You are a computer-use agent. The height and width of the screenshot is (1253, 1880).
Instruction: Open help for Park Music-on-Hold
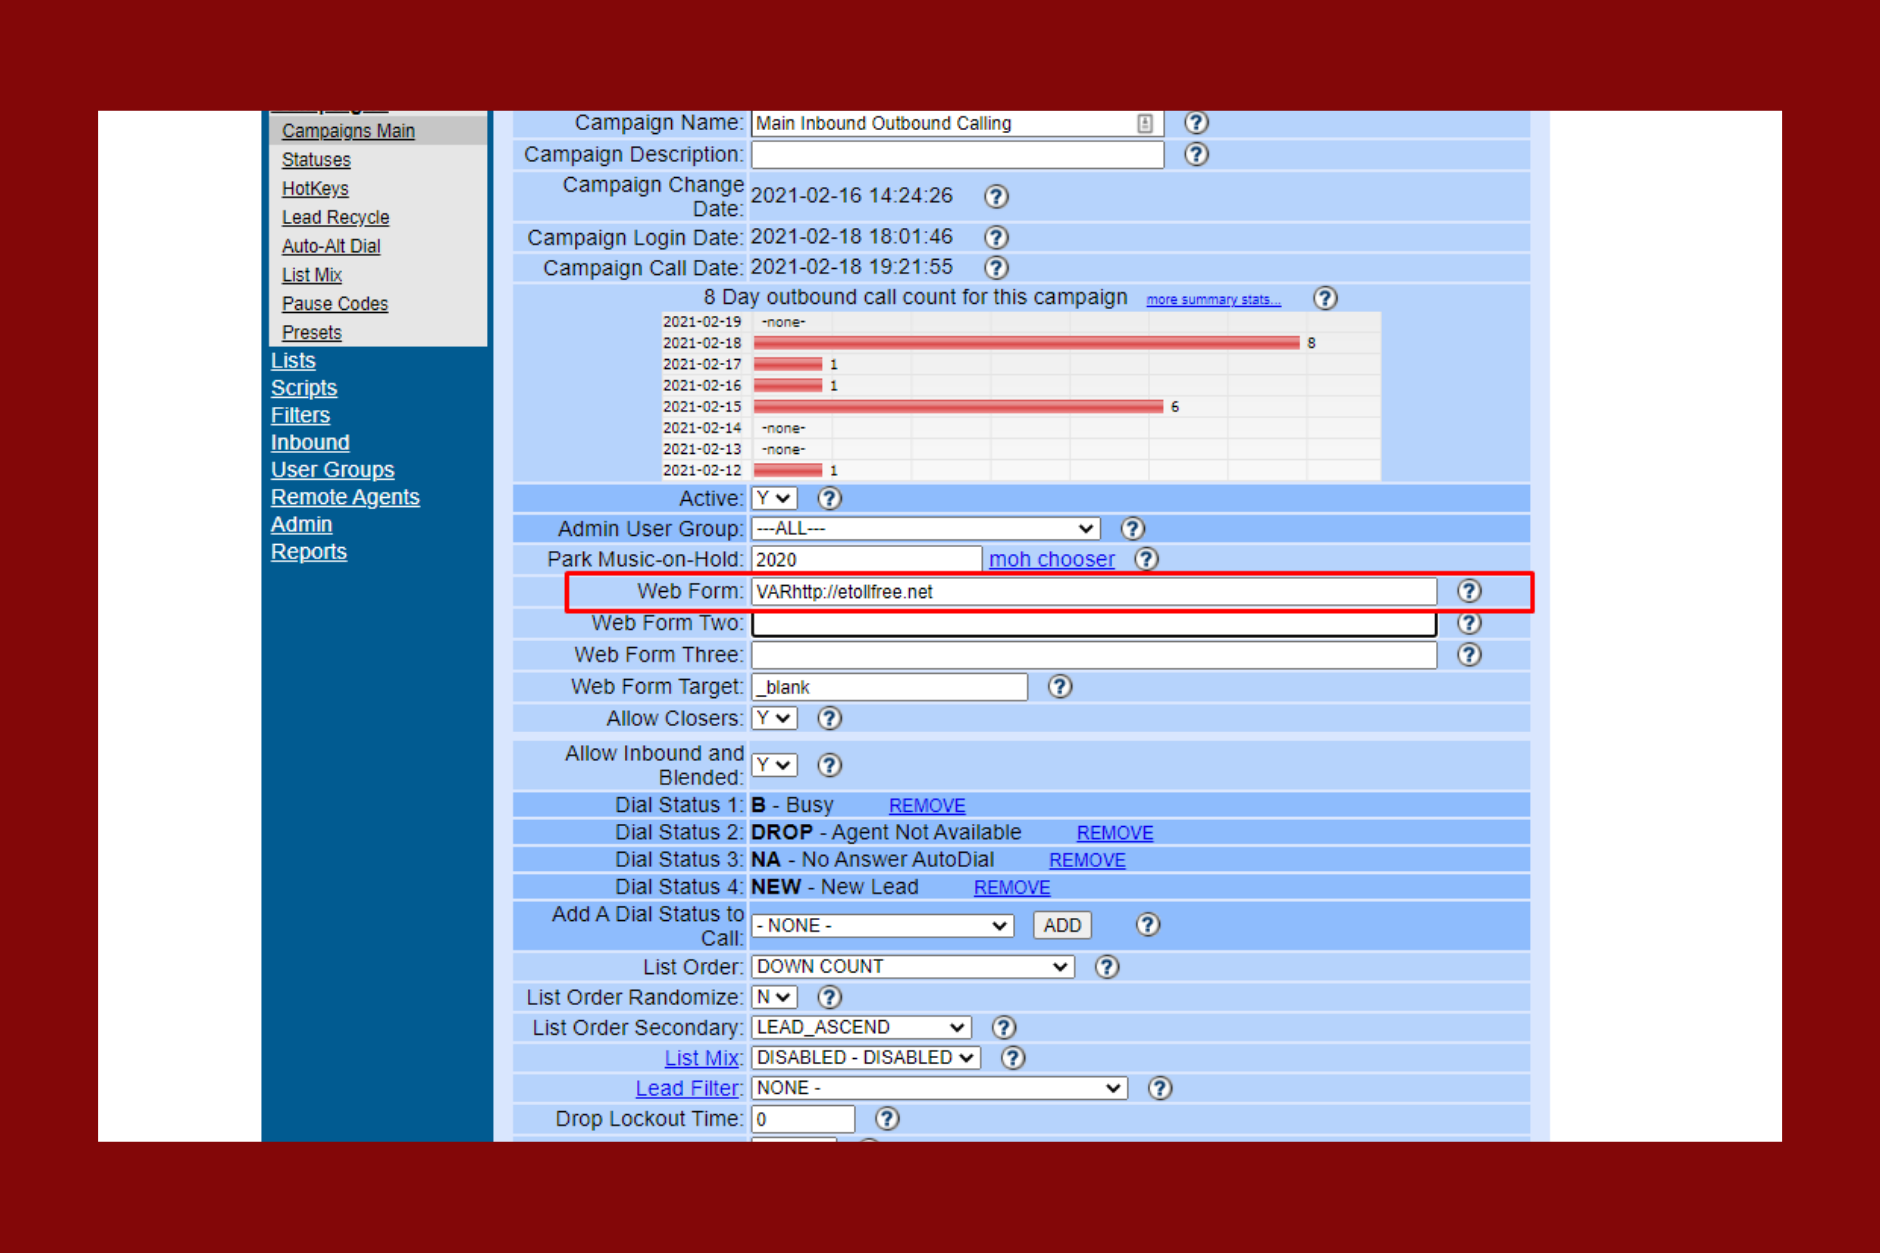pos(1146,559)
